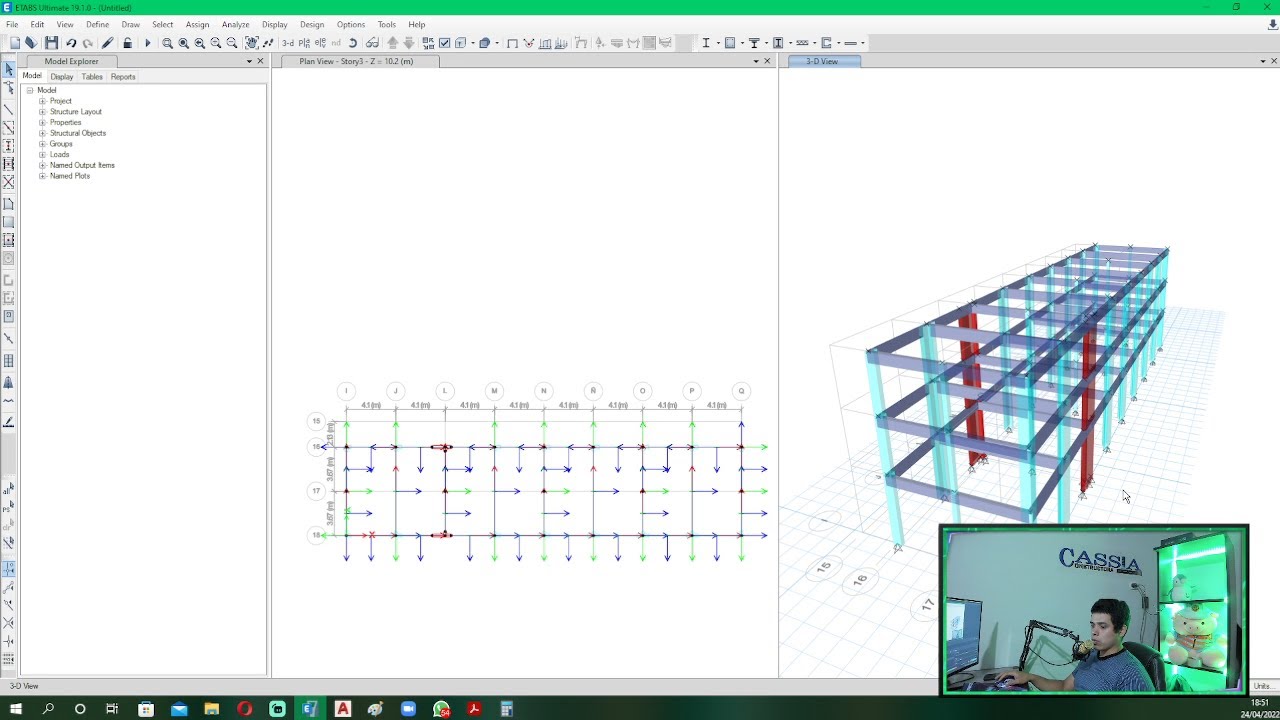Expand the Structural Objects node
Viewport: 1280px width, 720px height.
tap(43, 133)
